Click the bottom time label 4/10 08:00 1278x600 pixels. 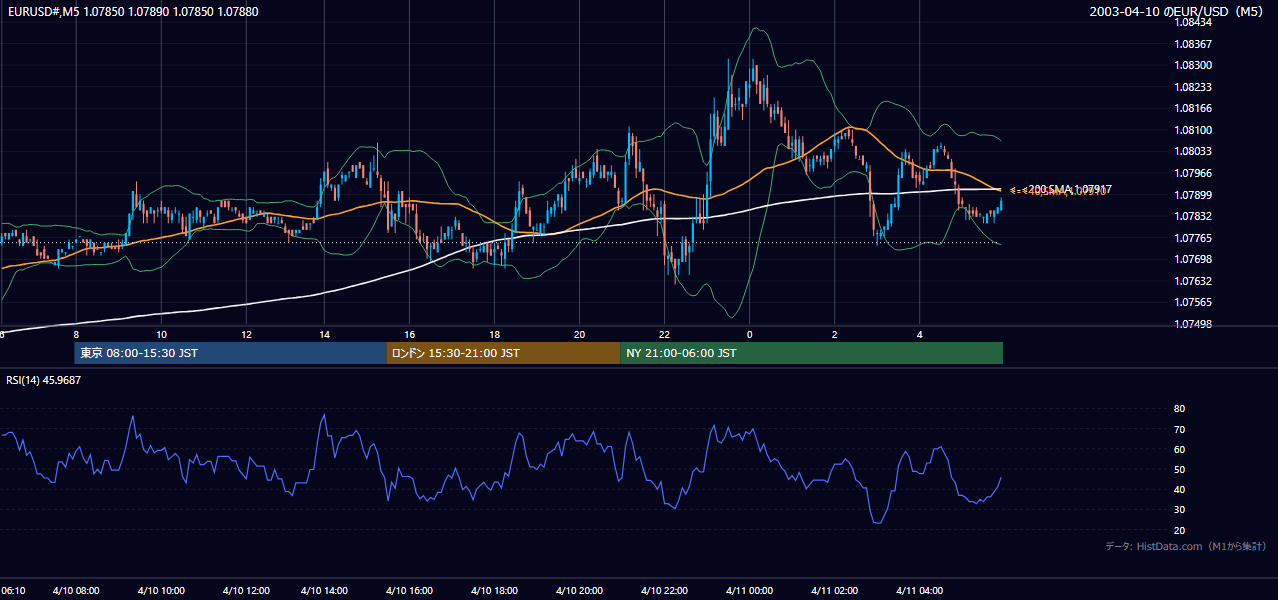(77, 591)
